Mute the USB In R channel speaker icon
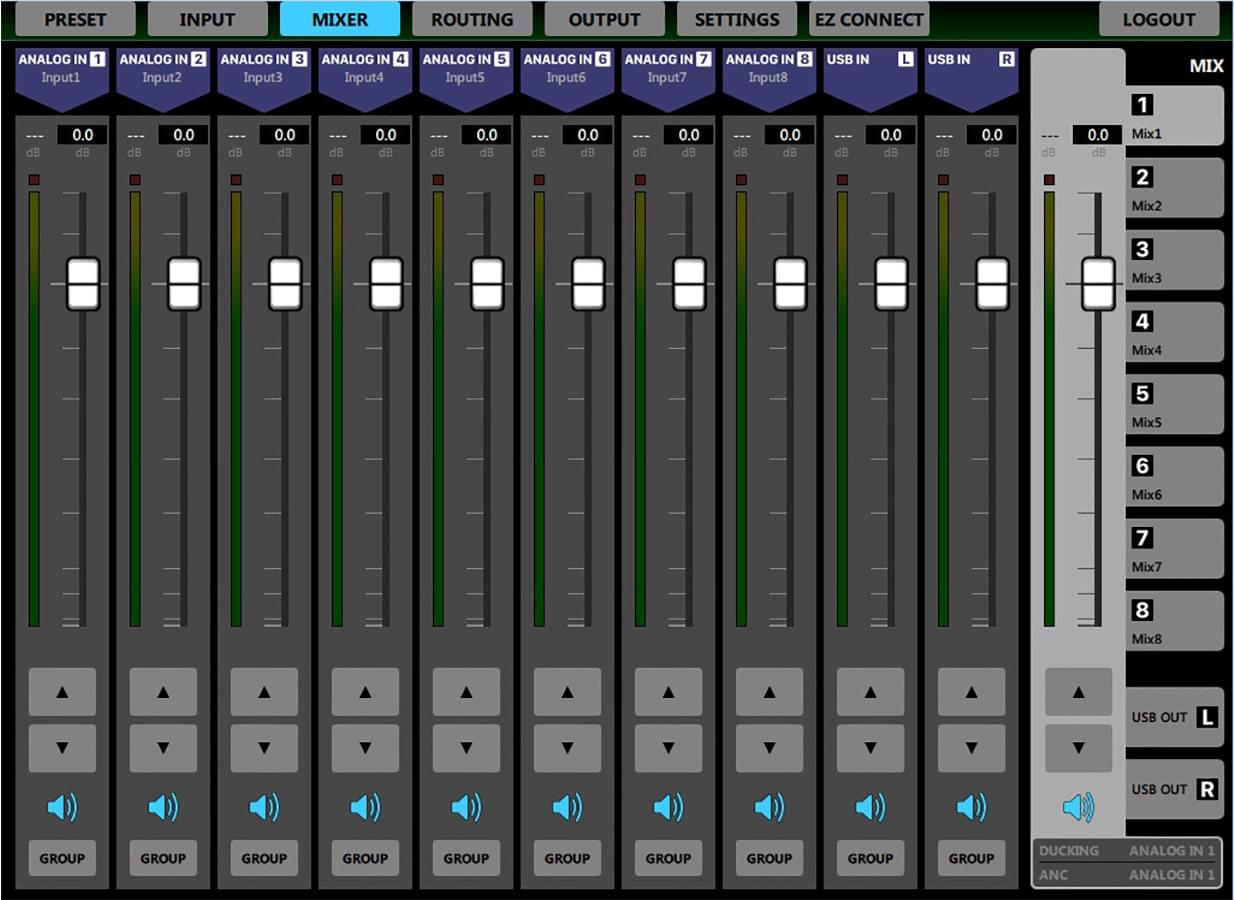The image size is (1234, 900). tap(971, 807)
